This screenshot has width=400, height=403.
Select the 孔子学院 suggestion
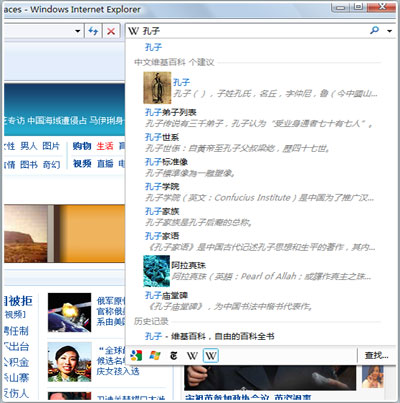point(162,186)
